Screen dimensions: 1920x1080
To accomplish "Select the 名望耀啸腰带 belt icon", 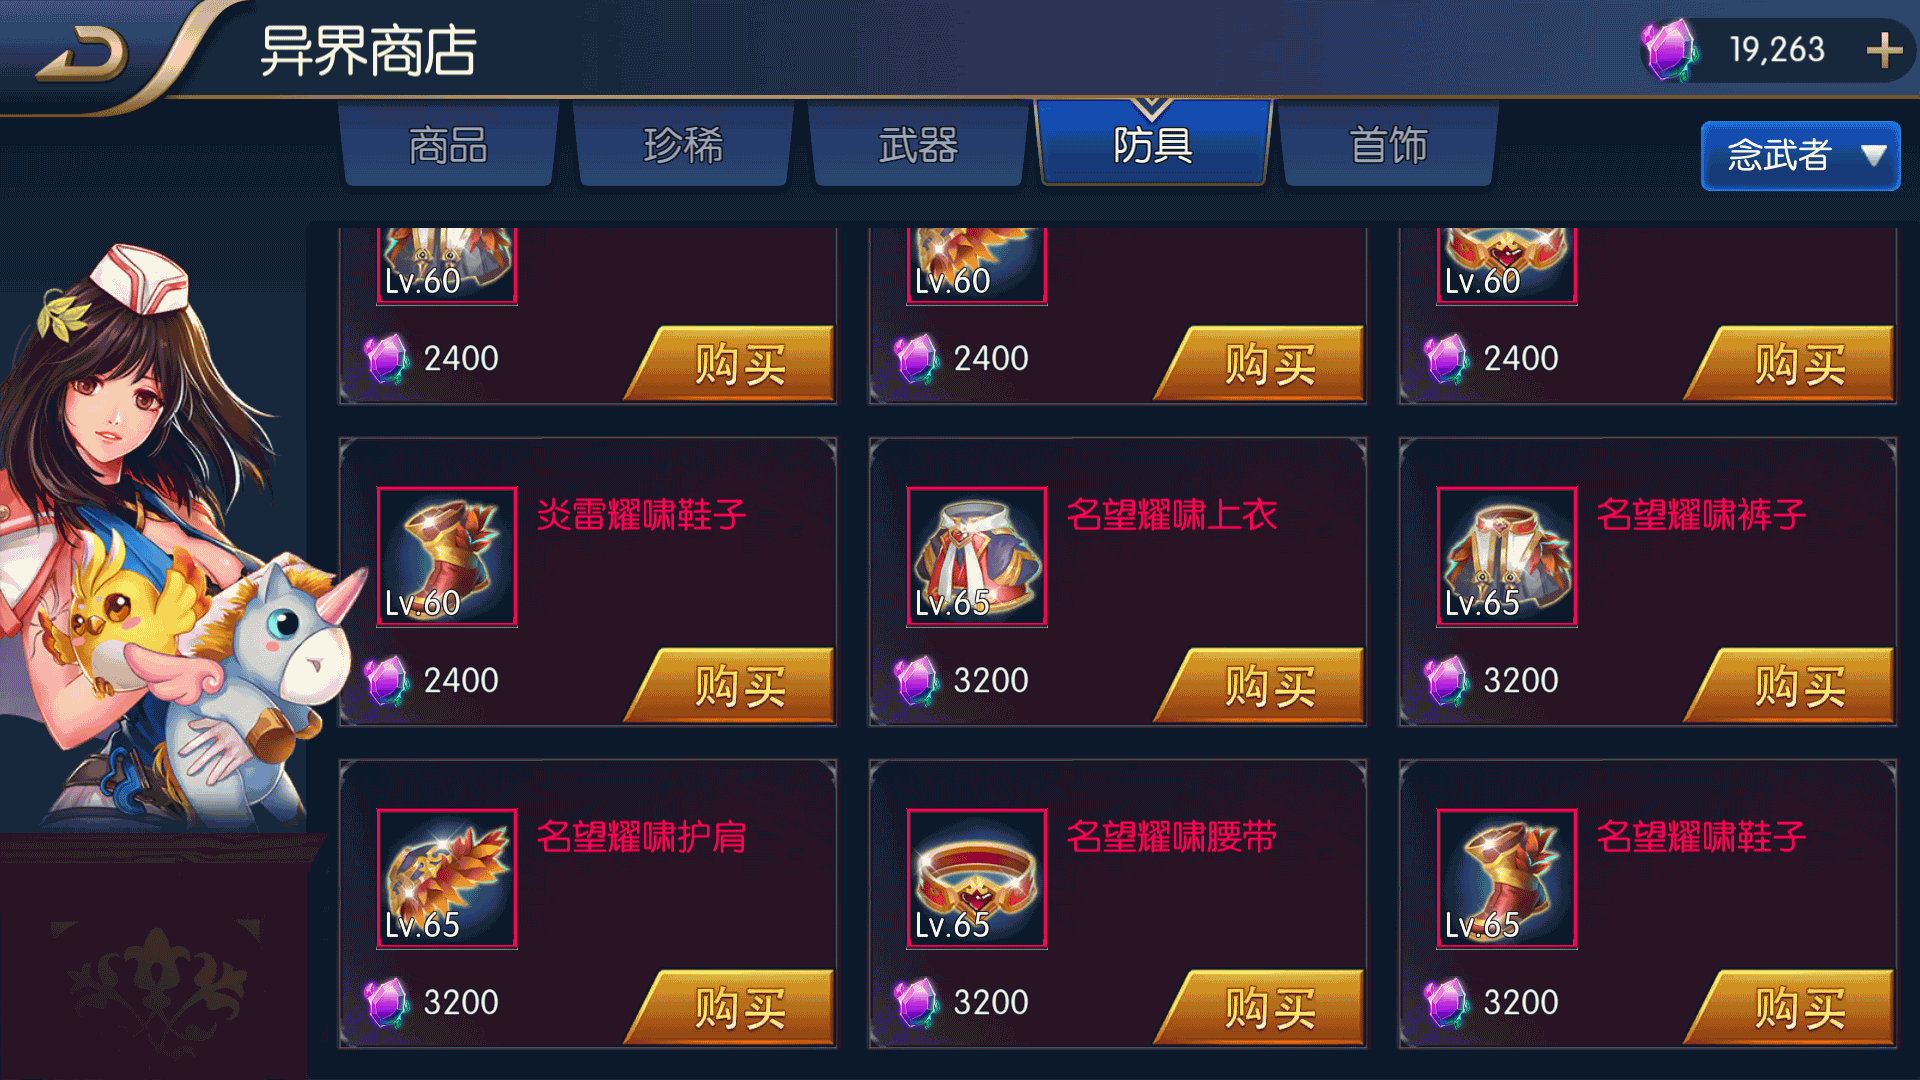I will pos(976,878).
